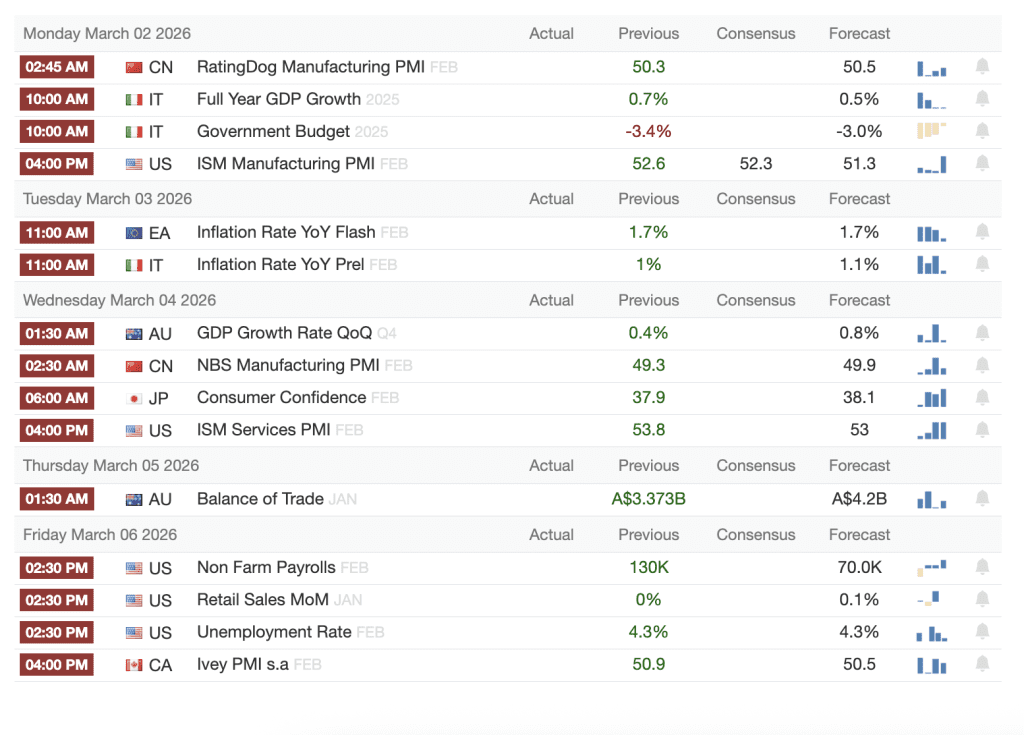Click Canada flag icon in Ivey PMI row

(134, 665)
